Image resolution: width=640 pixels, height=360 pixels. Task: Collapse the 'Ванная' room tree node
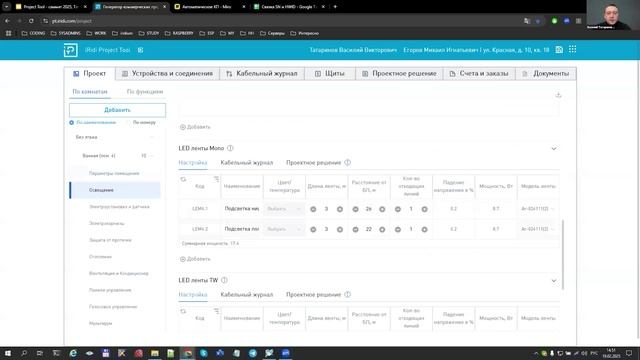(x=152, y=156)
